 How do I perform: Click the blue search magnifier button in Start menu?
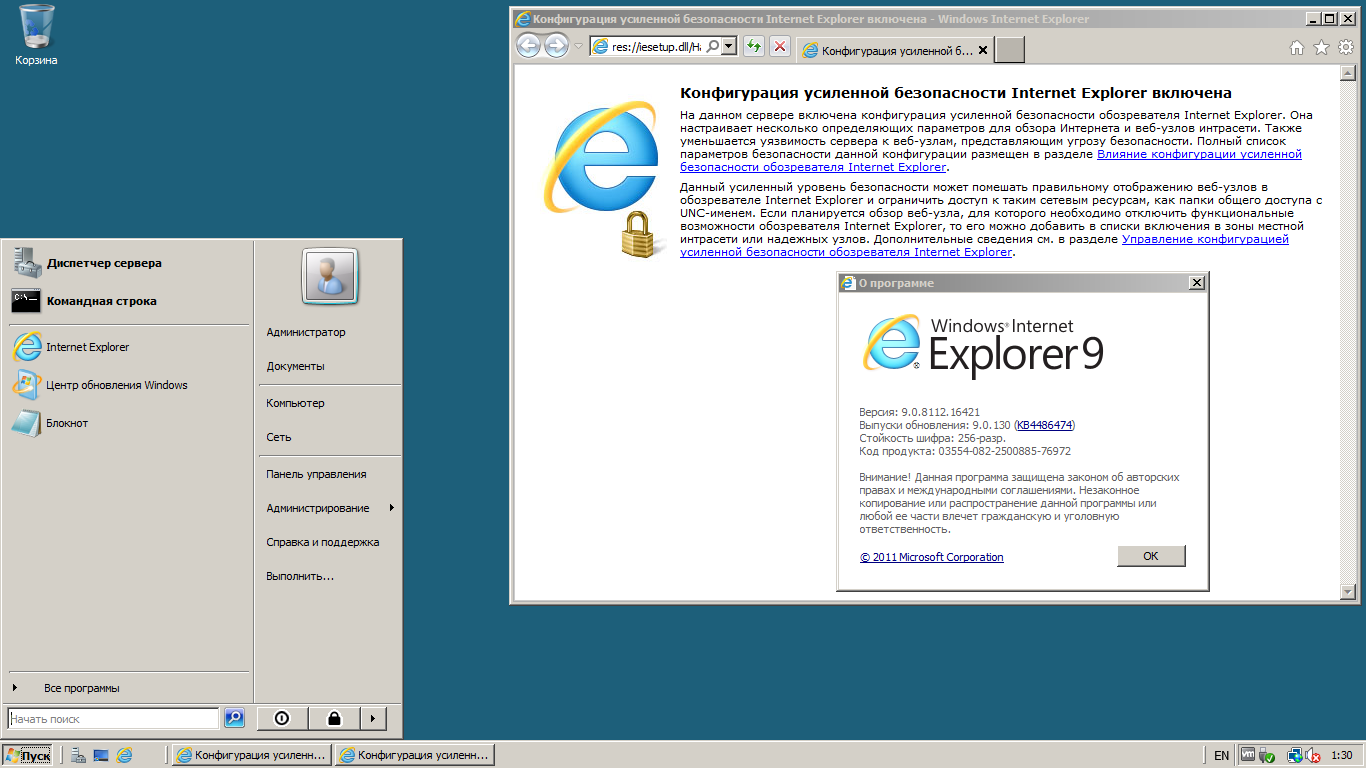point(234,718)
